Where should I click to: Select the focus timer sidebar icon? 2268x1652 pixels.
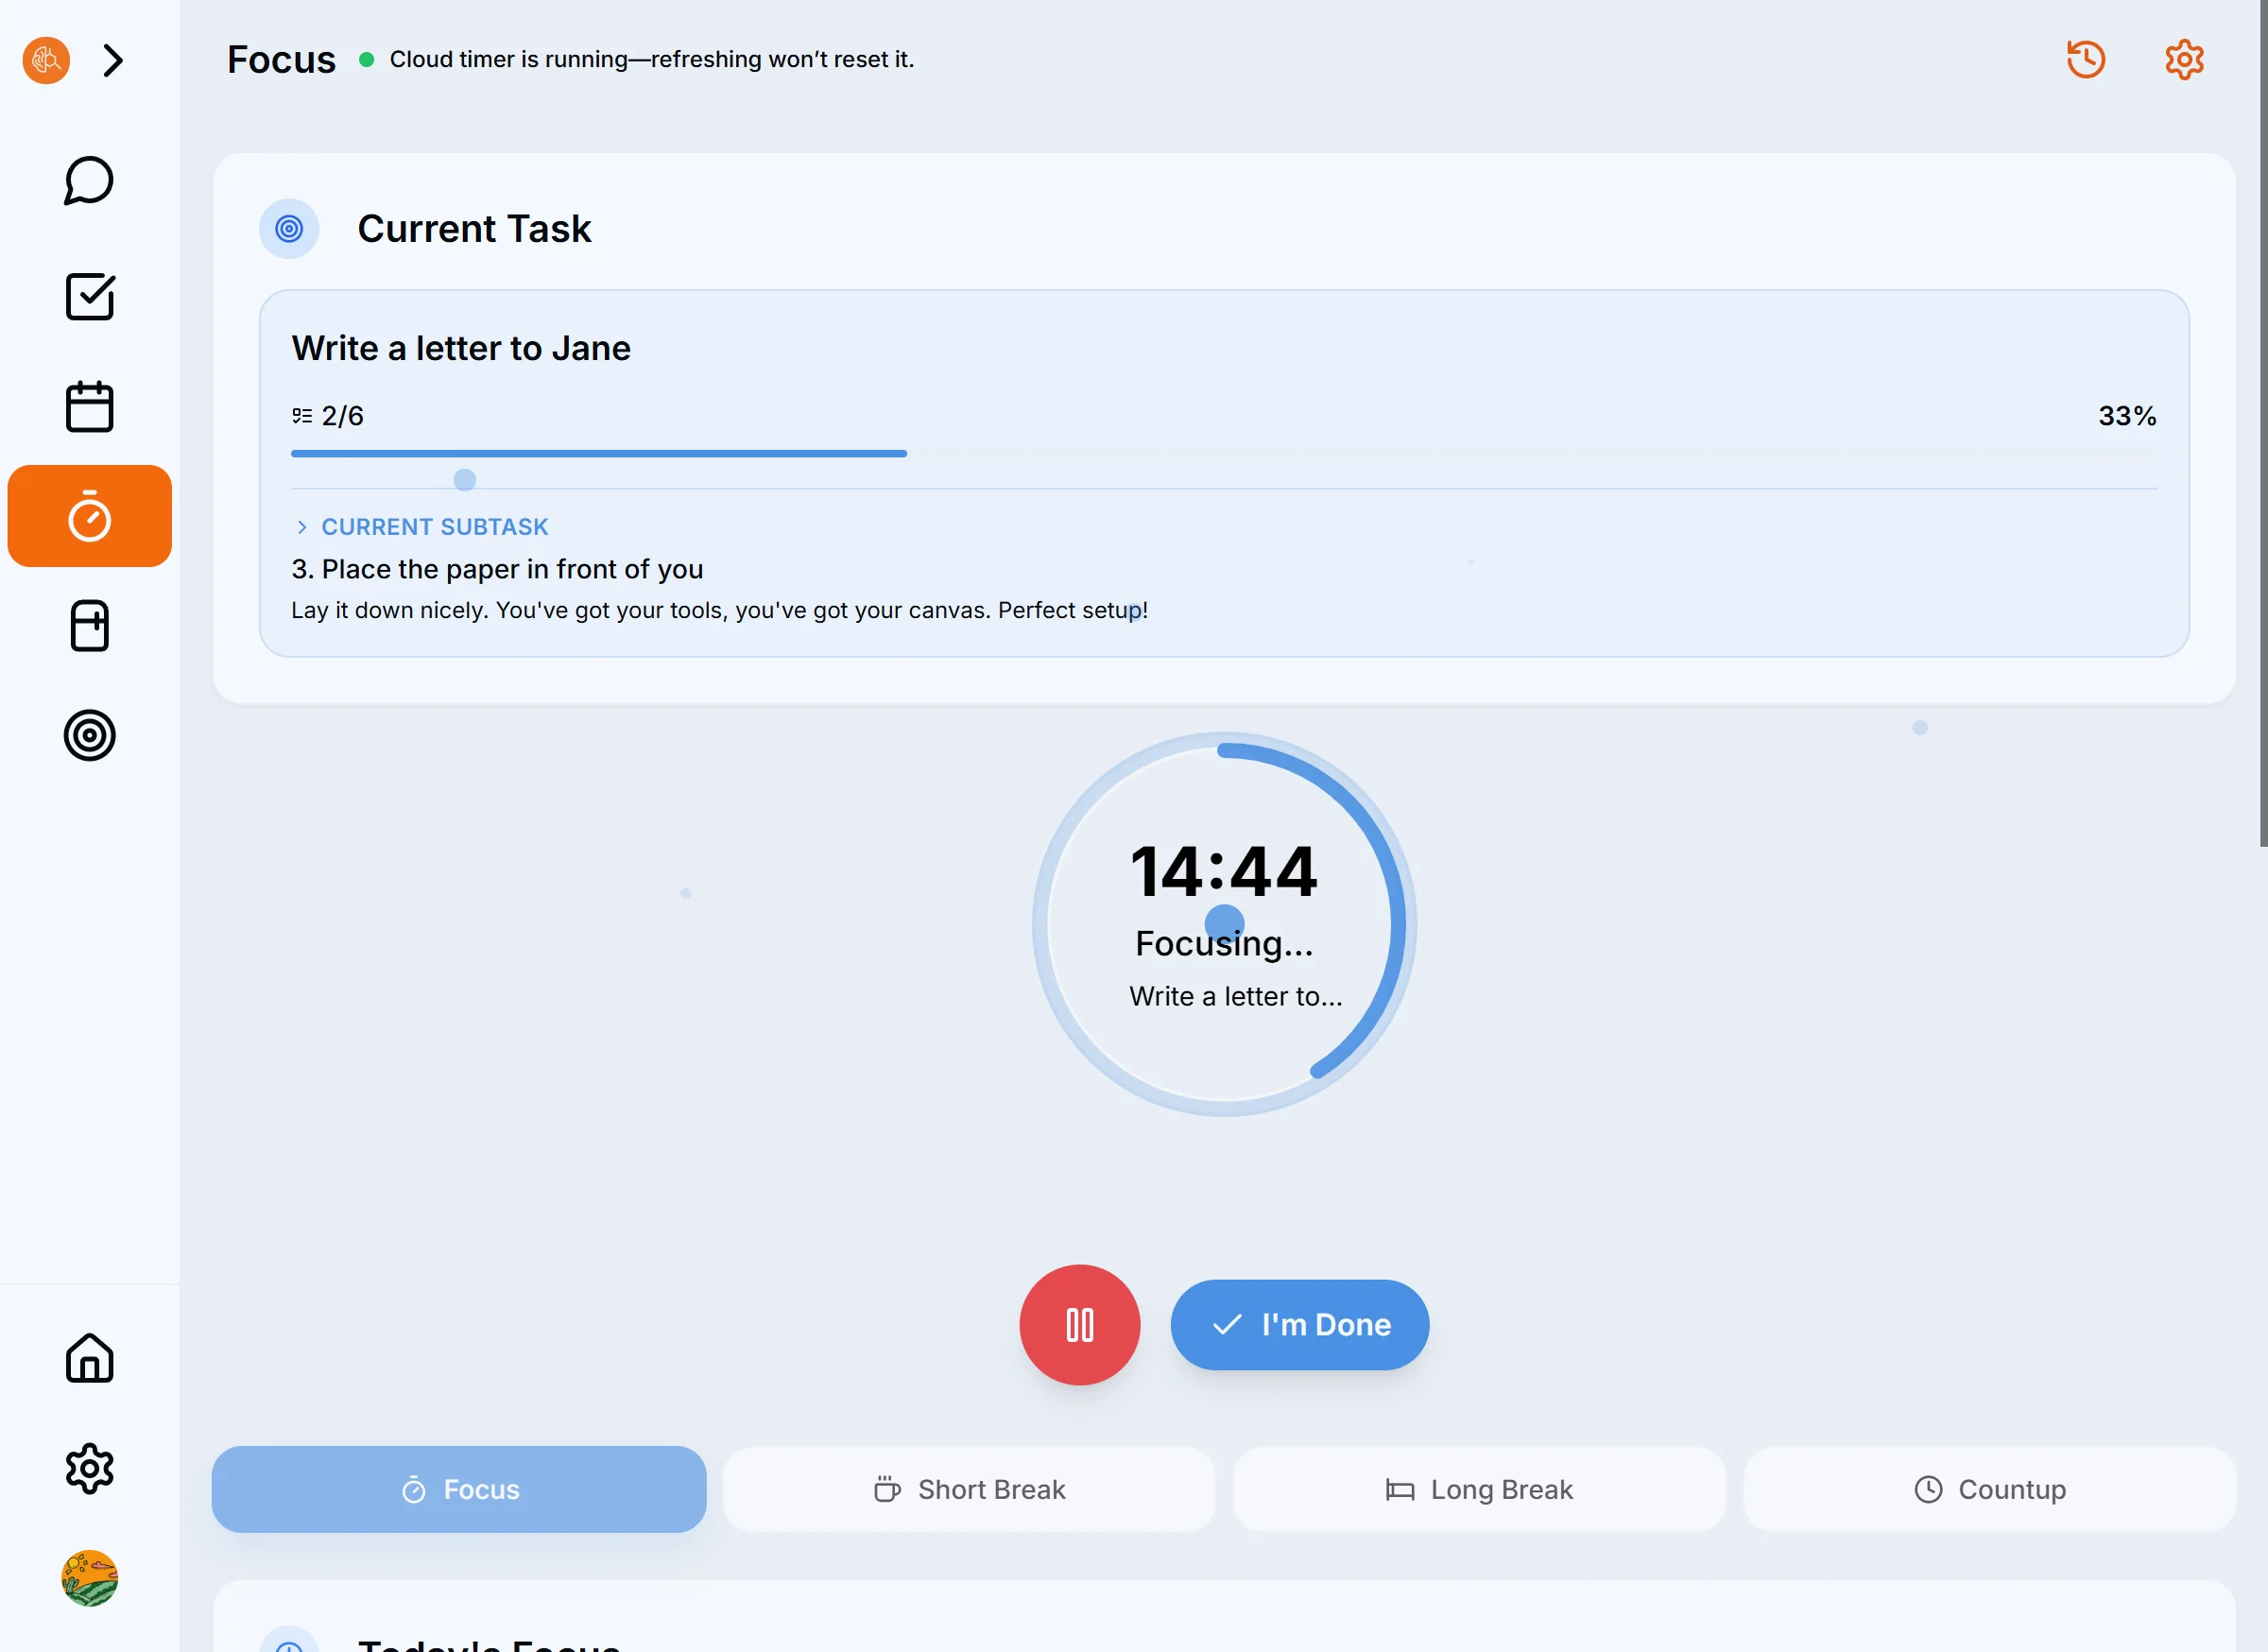[x=89, y=516]
